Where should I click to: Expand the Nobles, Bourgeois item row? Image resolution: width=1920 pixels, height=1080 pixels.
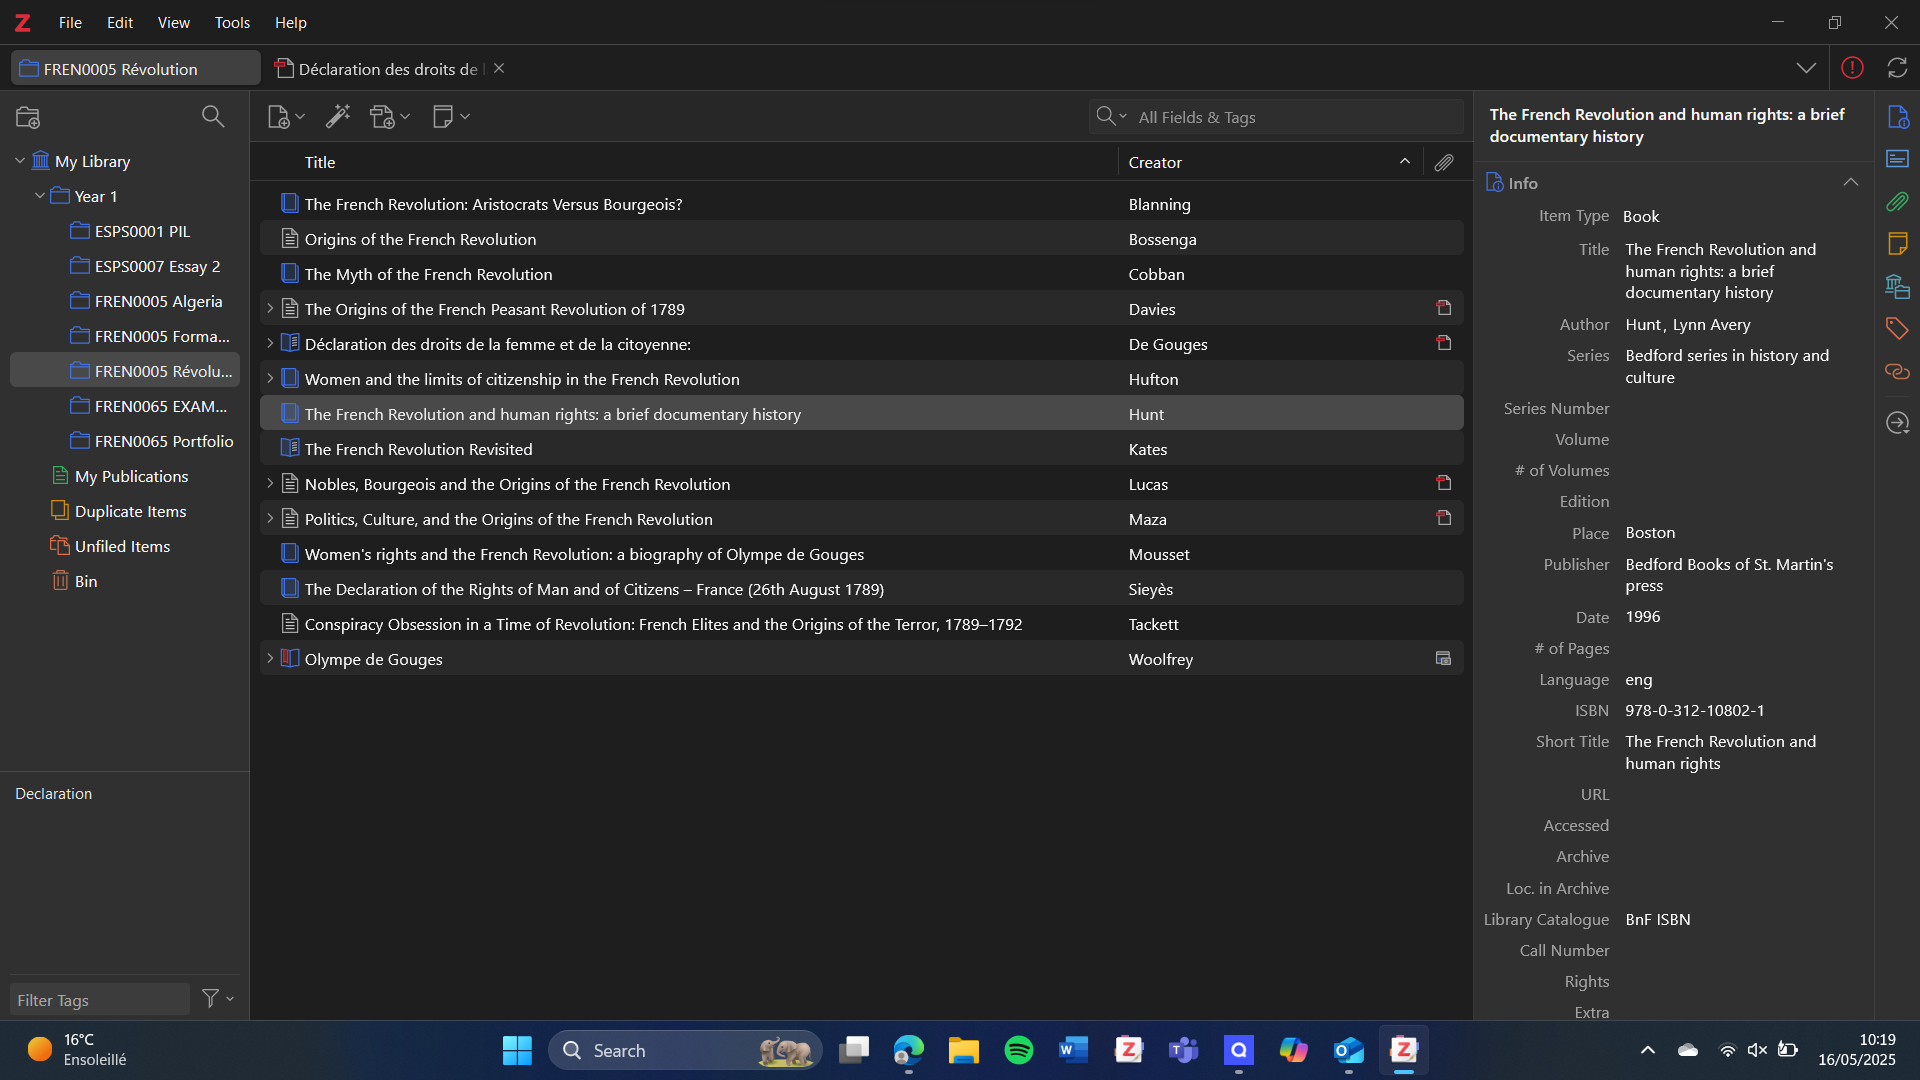270,484
